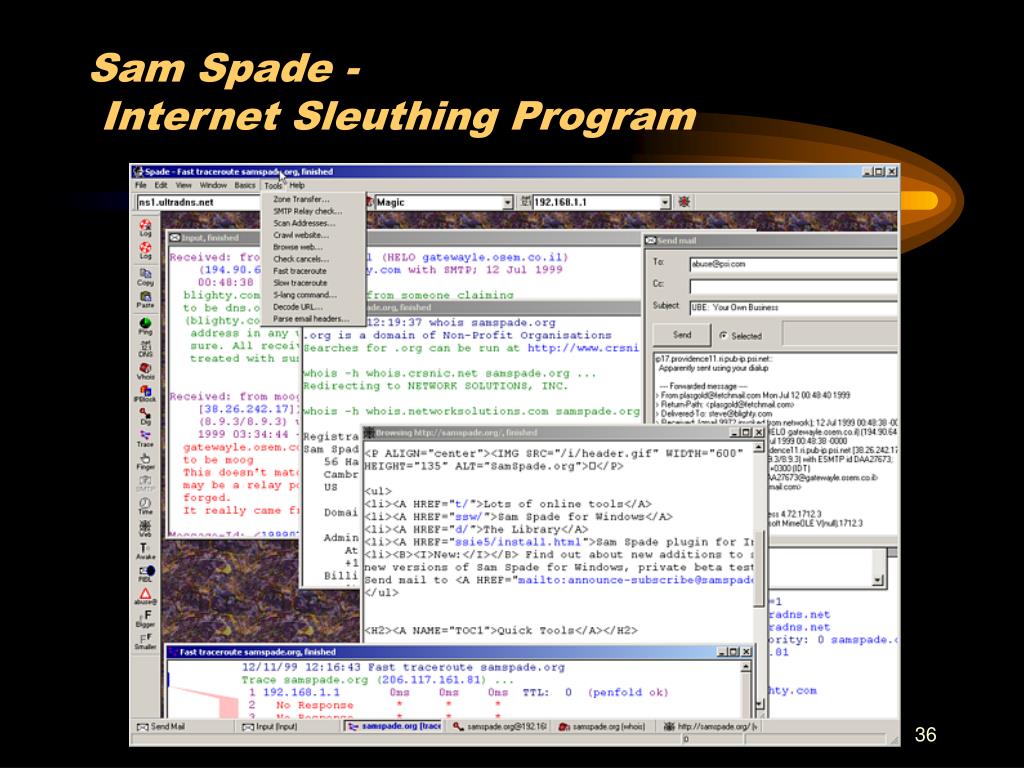This screenshot has width=1024, height=768.
Task: Make font Smaller using sidebar icon
Action: coord(145,641)
